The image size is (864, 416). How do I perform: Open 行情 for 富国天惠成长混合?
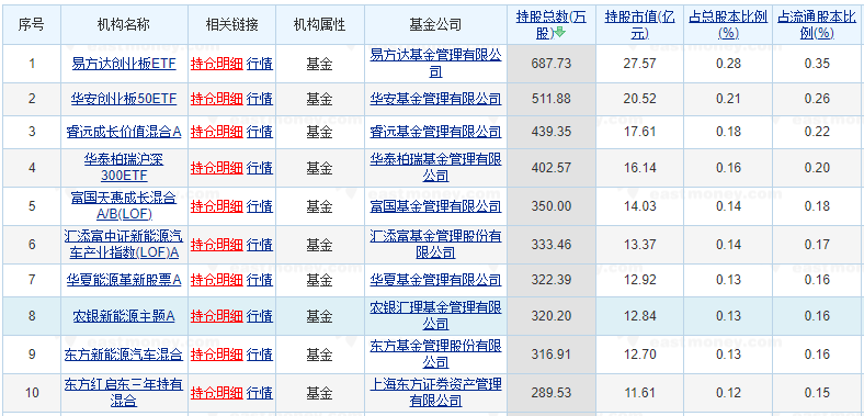point(260,206)
